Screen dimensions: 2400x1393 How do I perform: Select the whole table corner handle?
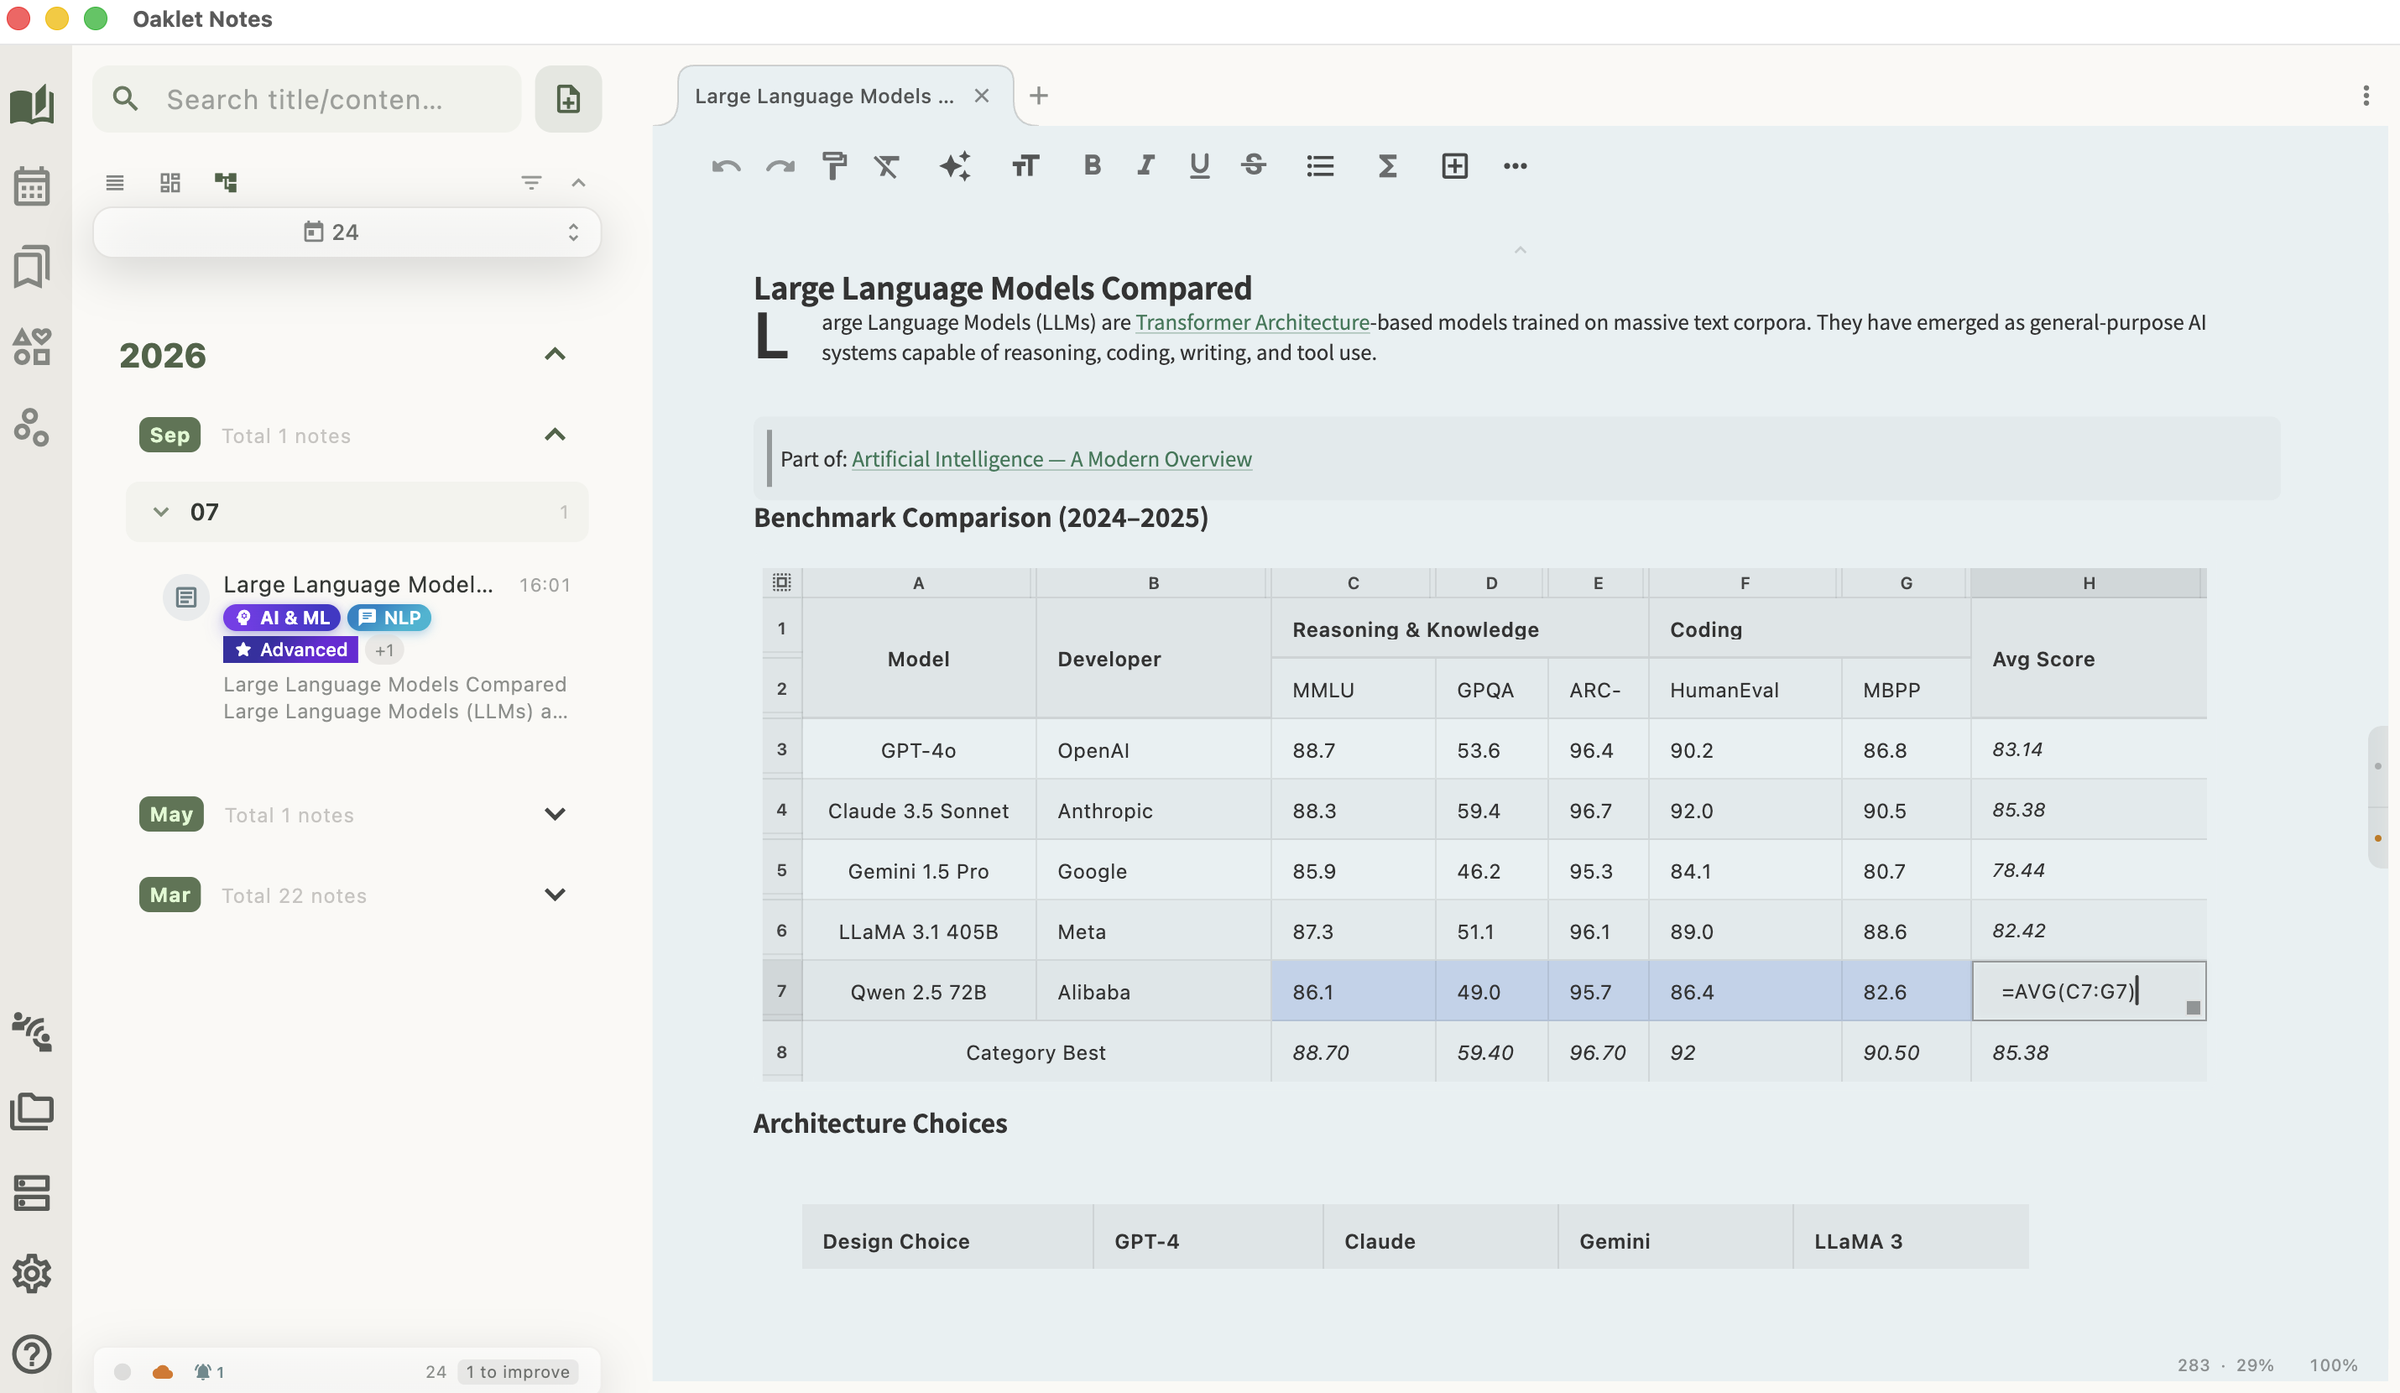coord(782,582)
